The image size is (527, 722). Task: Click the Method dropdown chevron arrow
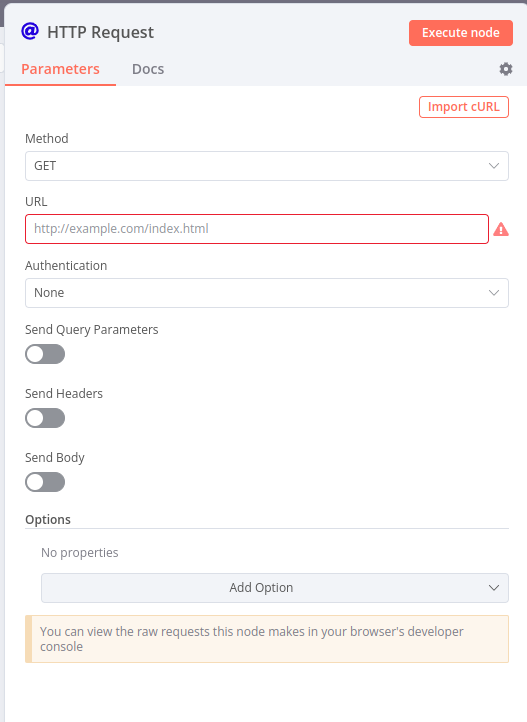494,166
